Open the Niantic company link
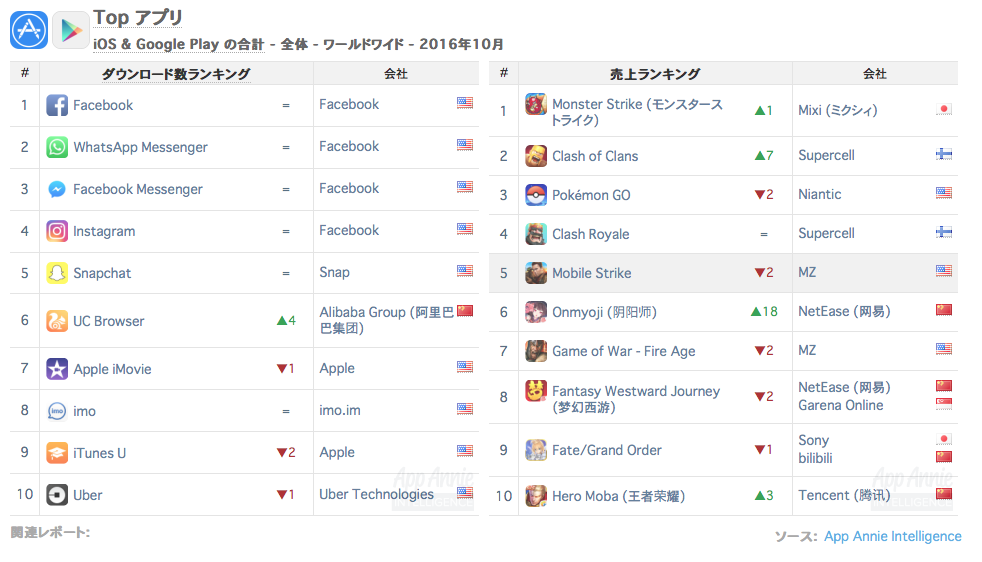This screenshot has width=982, height=562. pyautogui.click(x=819, y=194)
